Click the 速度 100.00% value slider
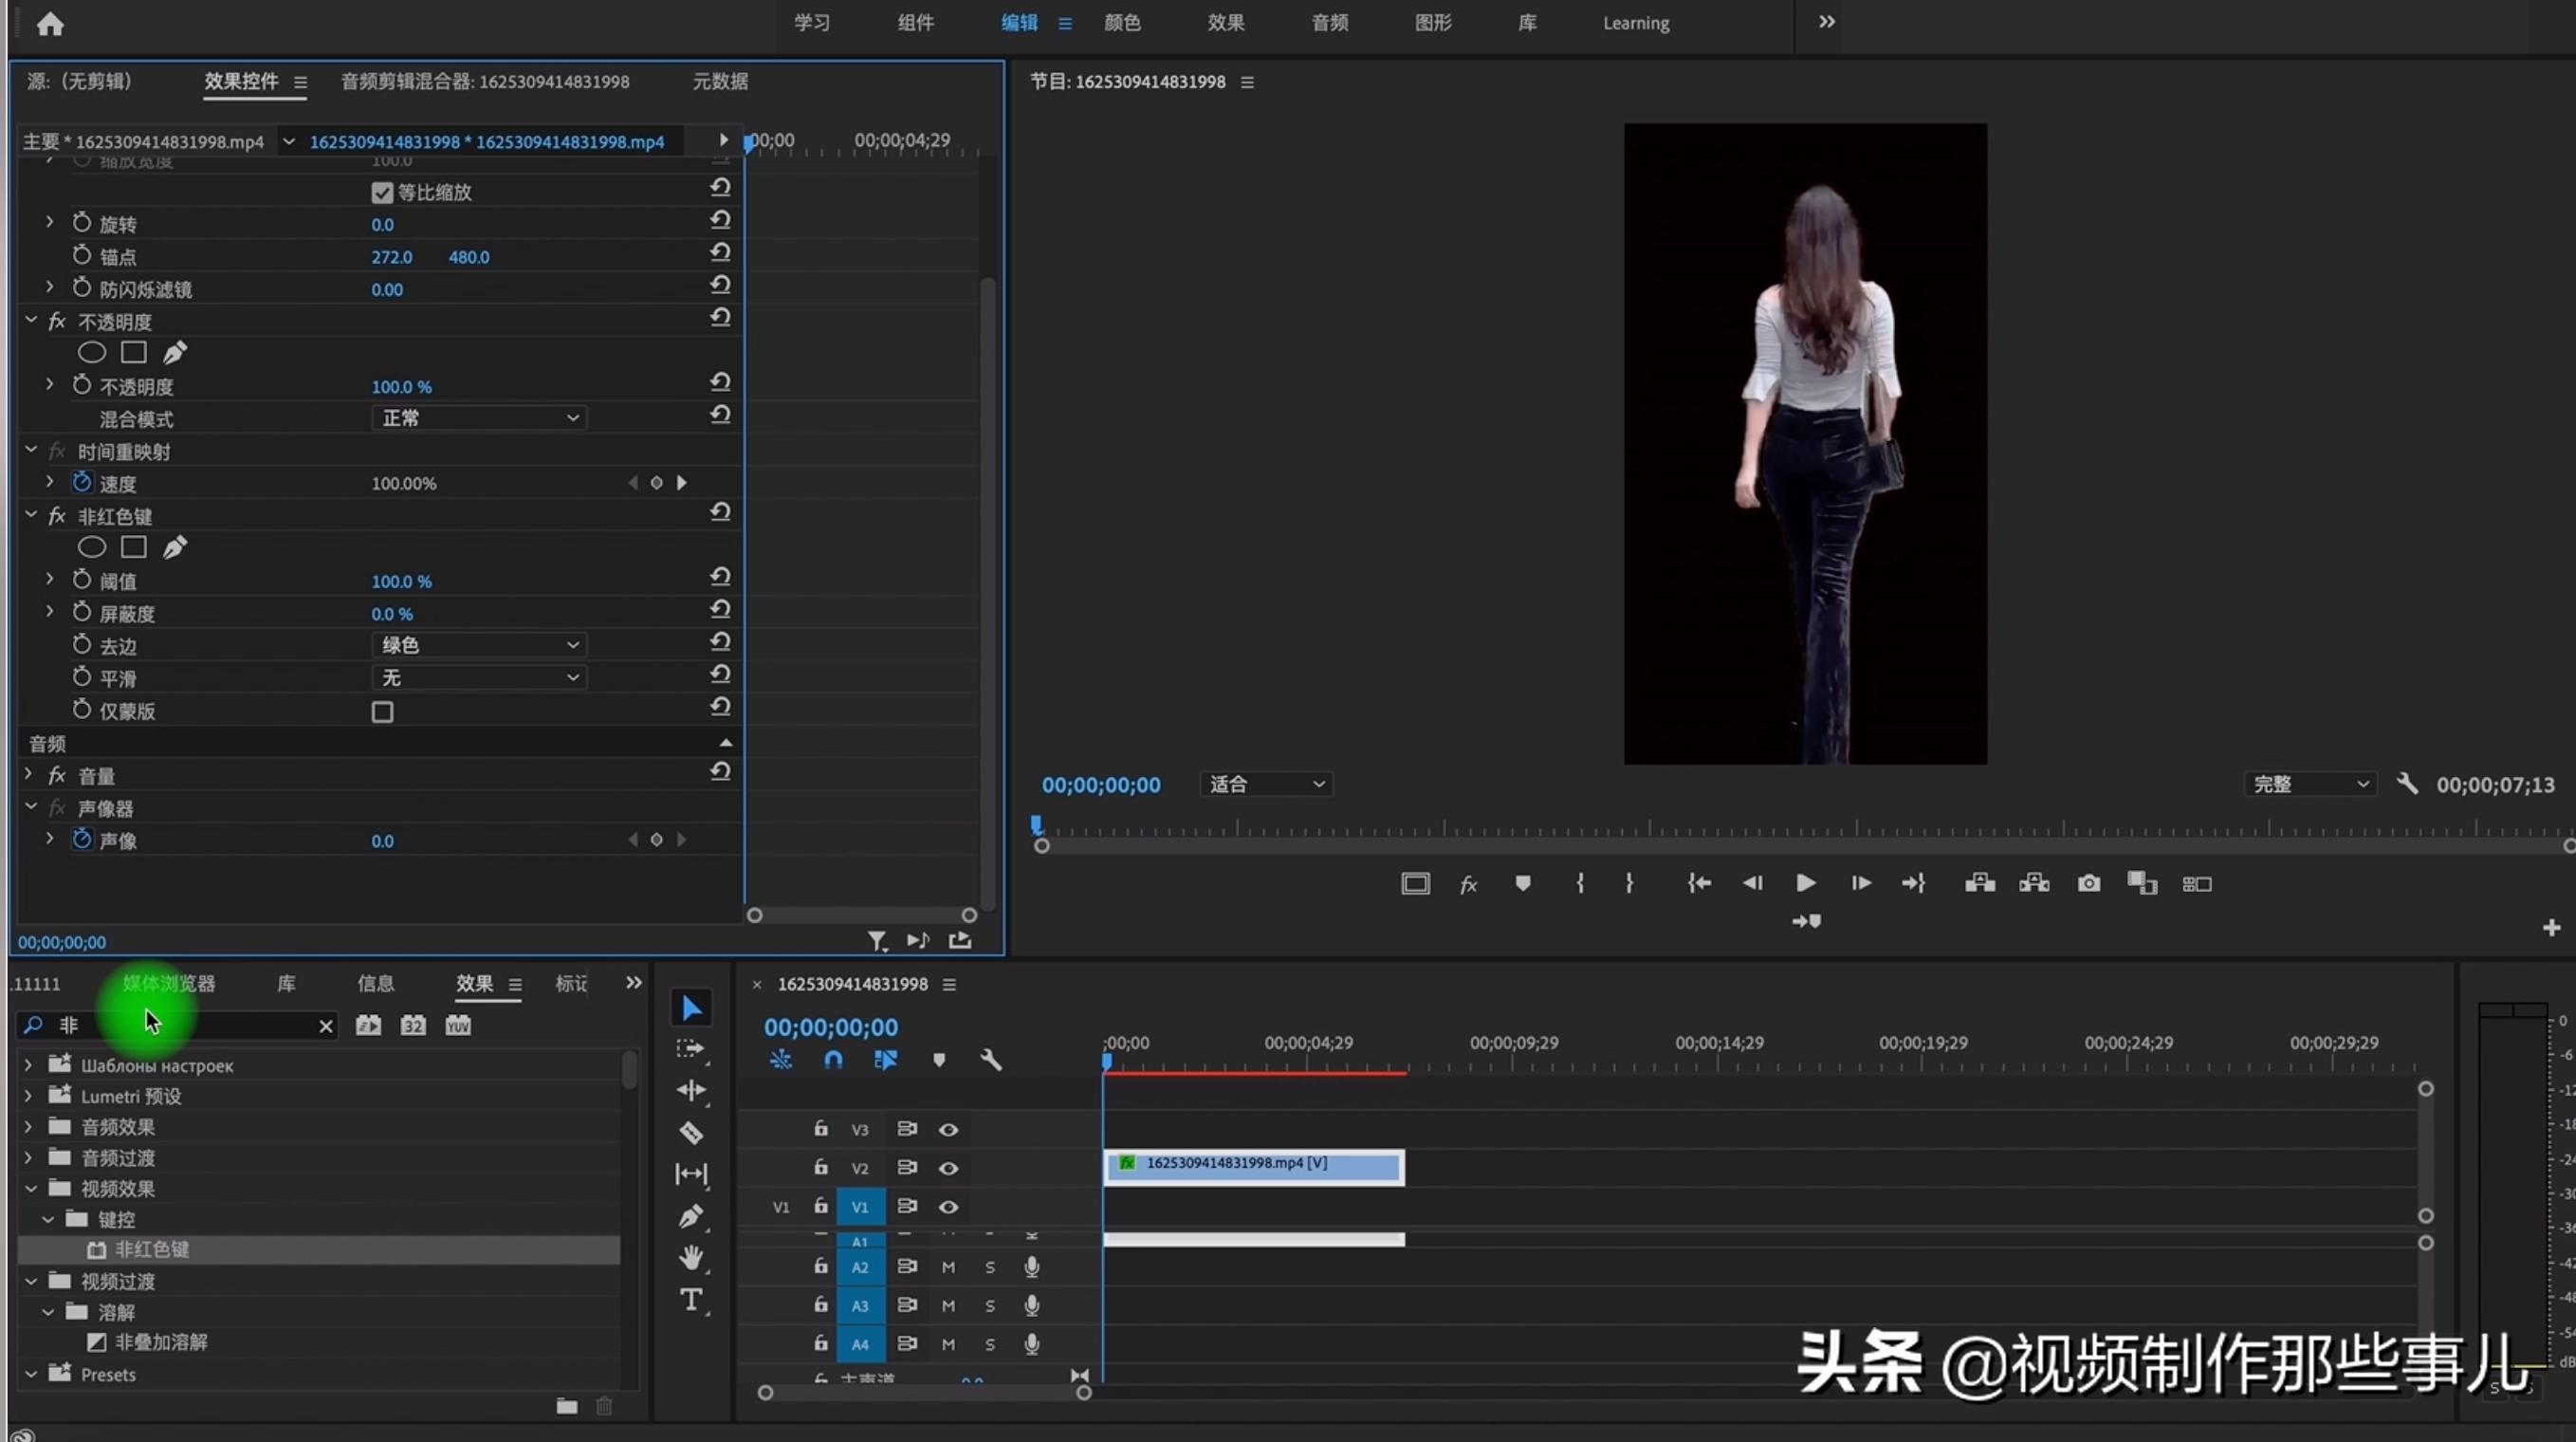The image size is (2576, 1442). click(403, 482)
